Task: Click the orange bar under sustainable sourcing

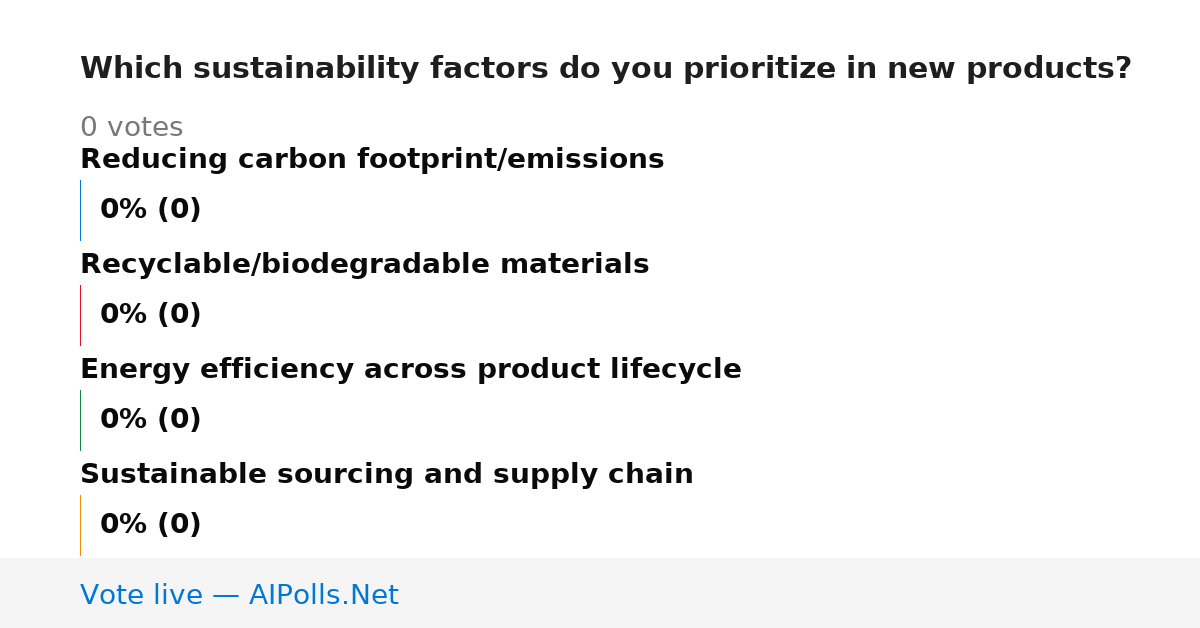Action: pyautogui.click(x=80, y=525)
